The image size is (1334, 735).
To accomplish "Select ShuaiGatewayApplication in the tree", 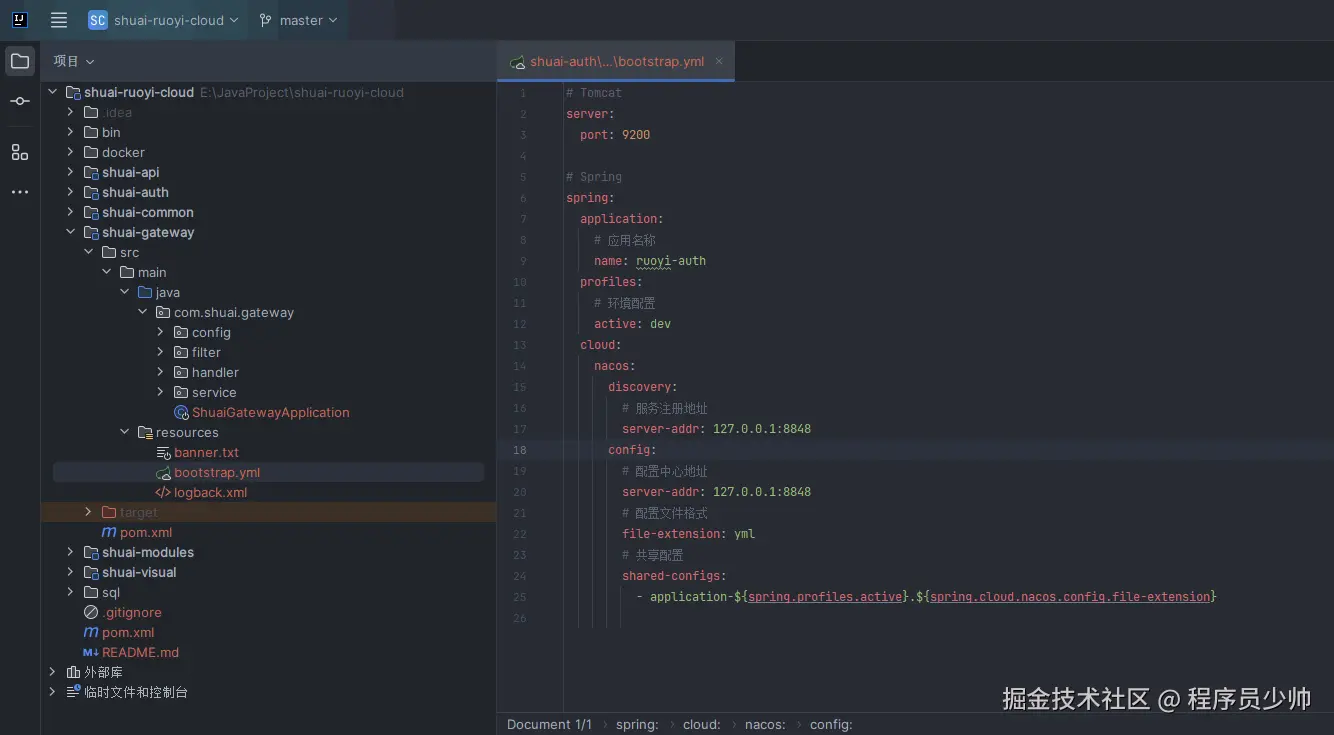I will click(271, 412).
